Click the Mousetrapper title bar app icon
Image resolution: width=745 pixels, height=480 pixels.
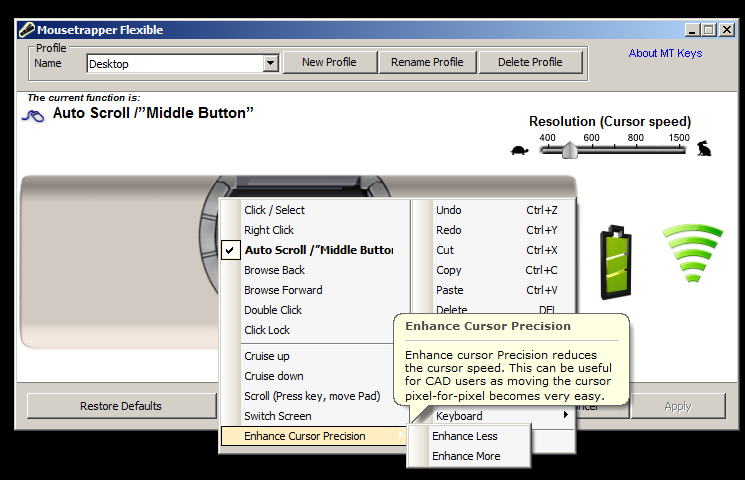click(27, 30)
